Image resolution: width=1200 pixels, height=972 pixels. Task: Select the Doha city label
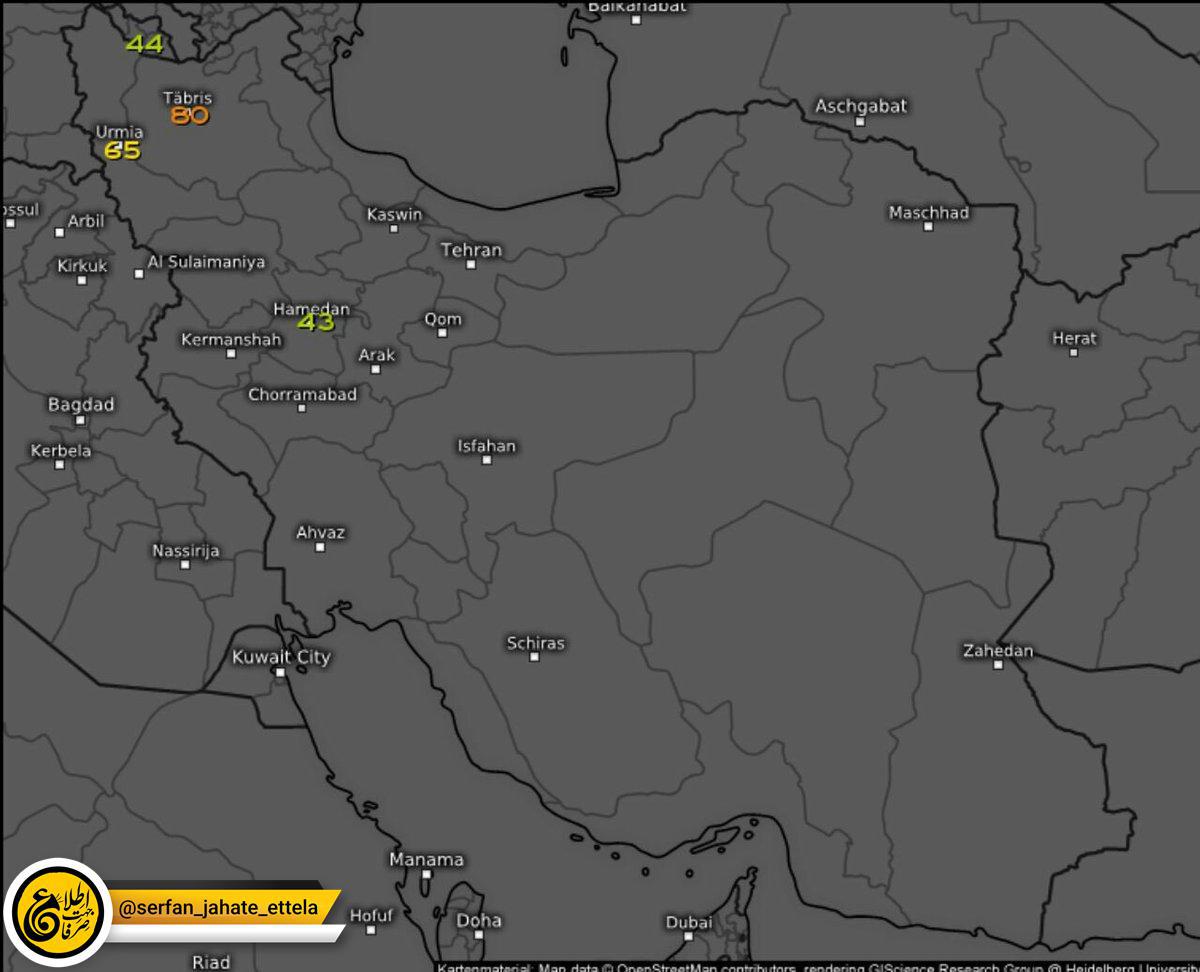[x=479, y=920]
